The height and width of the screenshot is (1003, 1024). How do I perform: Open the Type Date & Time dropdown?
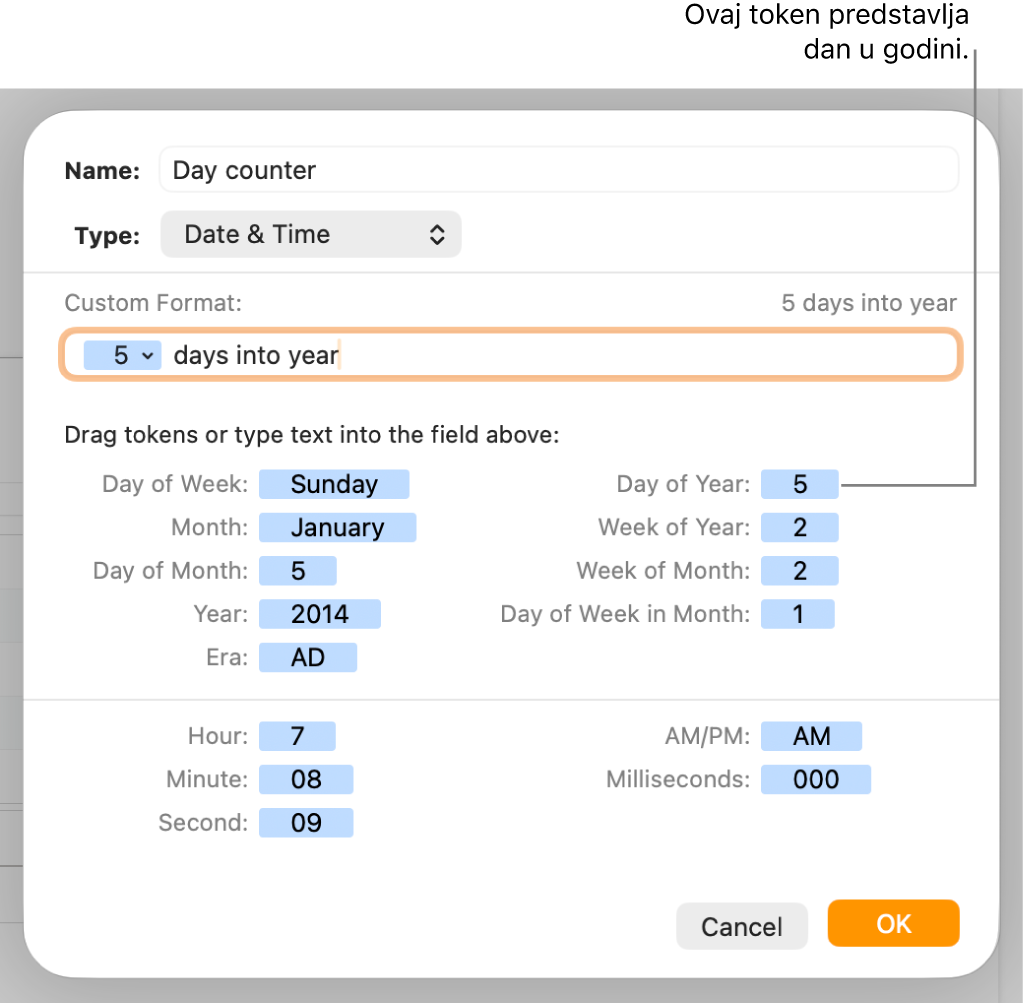311,235
